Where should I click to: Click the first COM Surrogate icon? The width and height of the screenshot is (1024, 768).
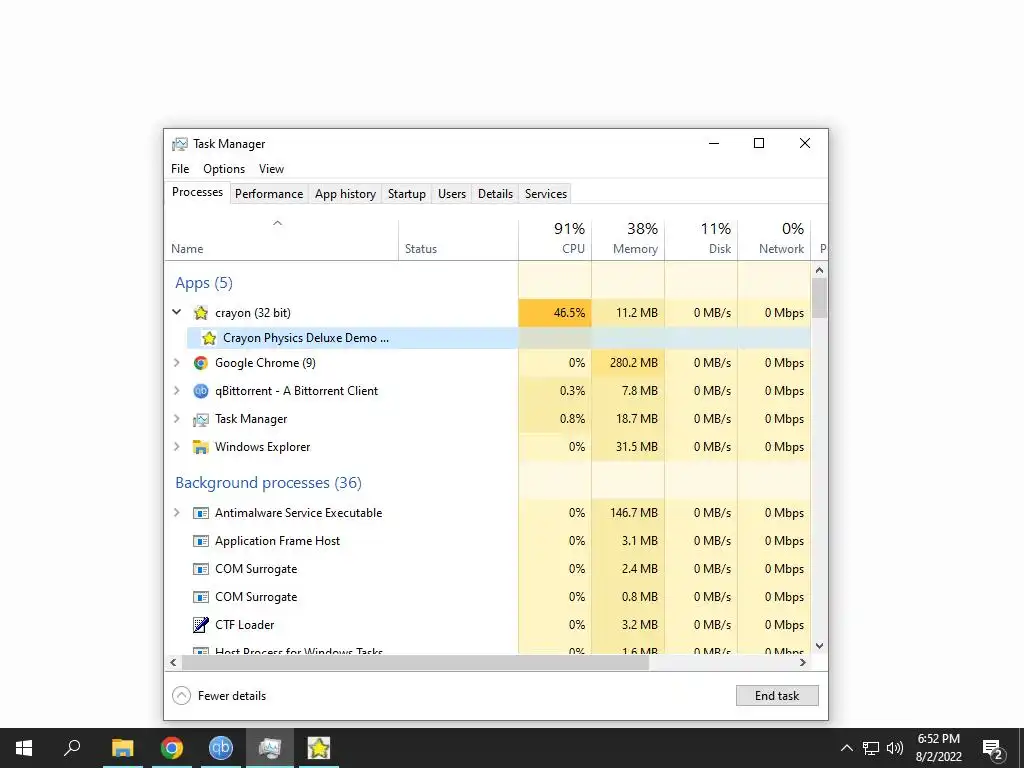[x=200, y=569]
